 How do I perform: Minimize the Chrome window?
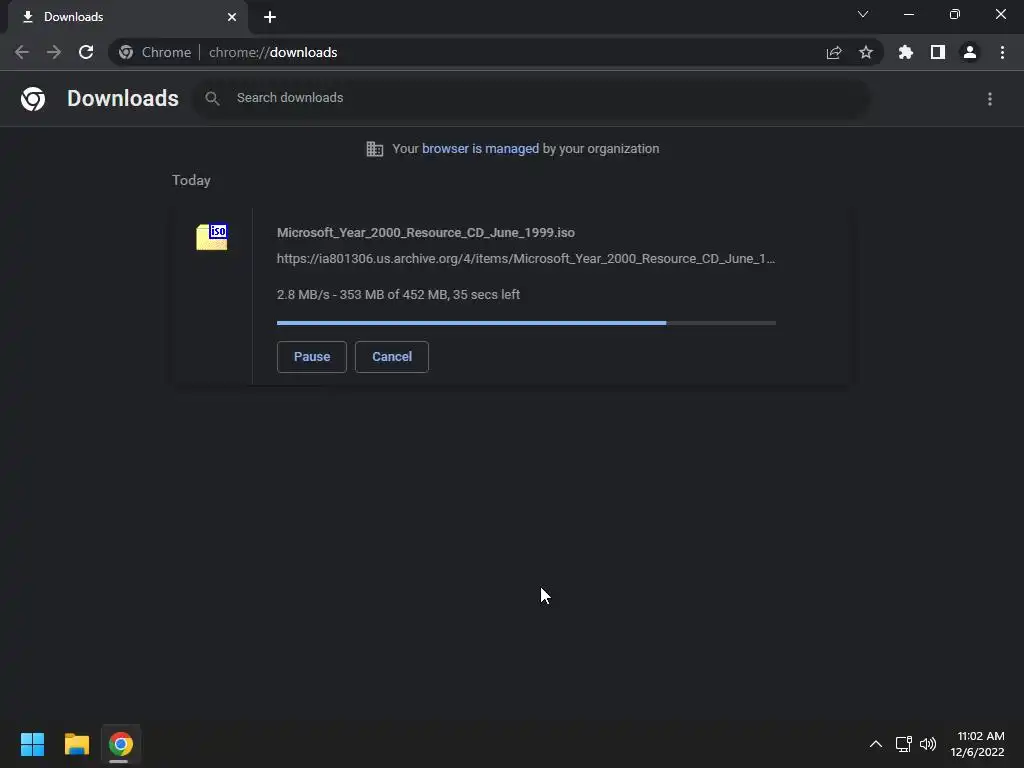coord(908,14)
